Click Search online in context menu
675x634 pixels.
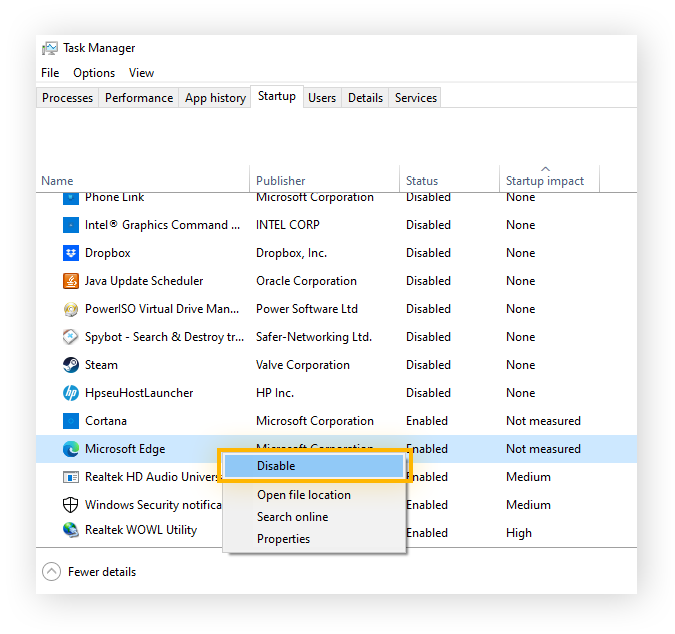(x=292, y=517)
